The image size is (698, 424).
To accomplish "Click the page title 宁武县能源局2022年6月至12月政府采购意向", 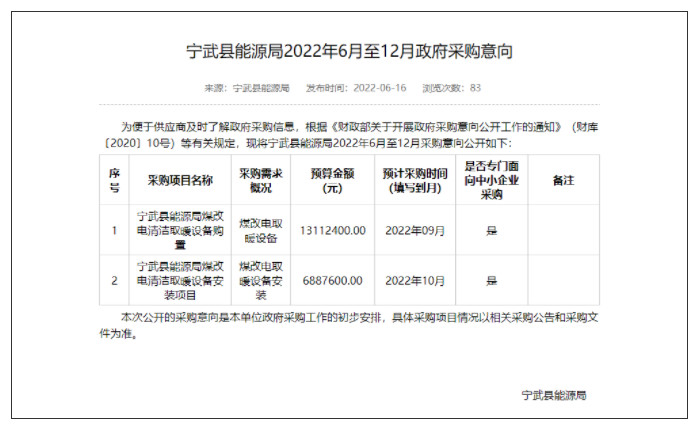I will pyautogui.click(x=349, y=51).
